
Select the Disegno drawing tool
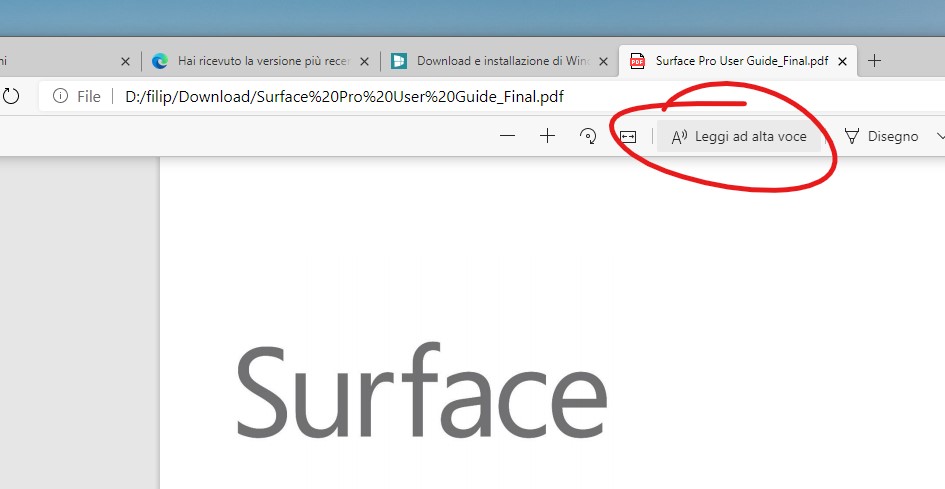tap(882, 137)
